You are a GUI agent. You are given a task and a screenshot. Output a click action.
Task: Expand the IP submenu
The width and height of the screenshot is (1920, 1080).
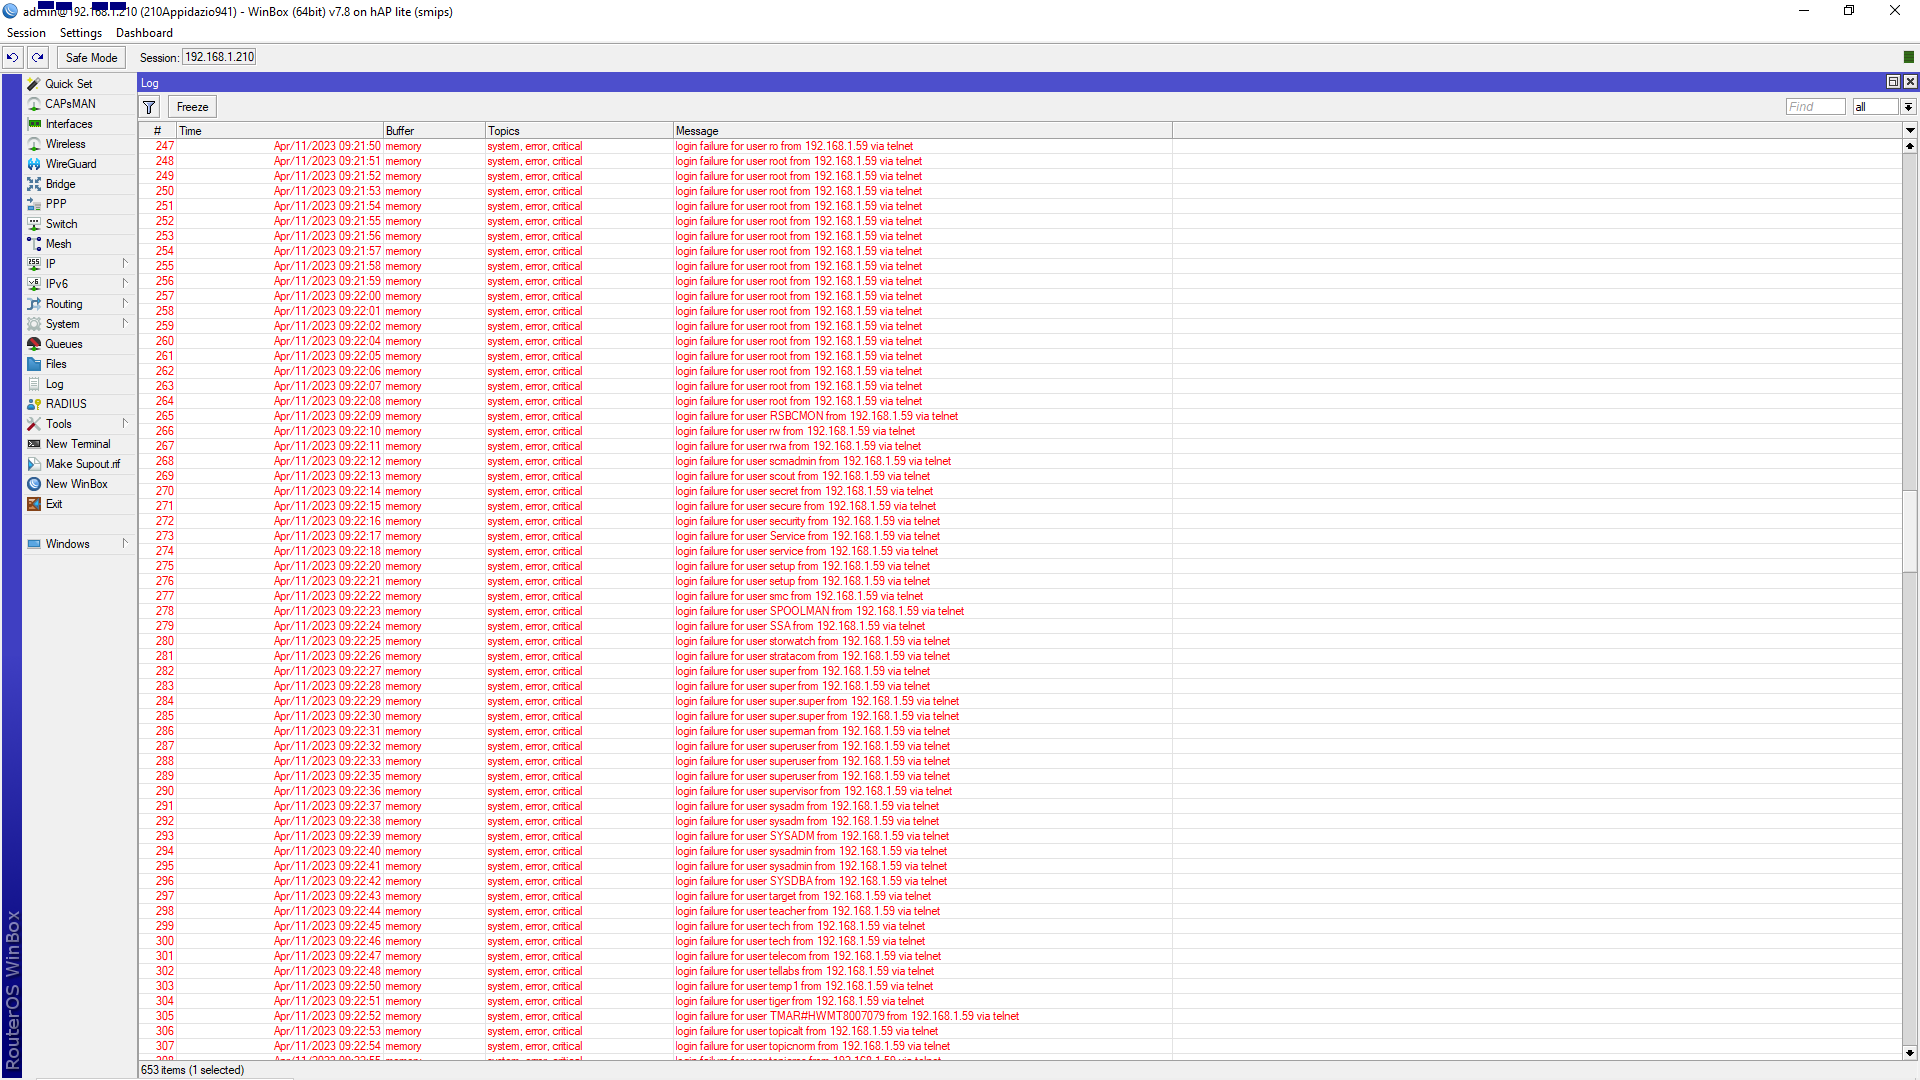50,263
